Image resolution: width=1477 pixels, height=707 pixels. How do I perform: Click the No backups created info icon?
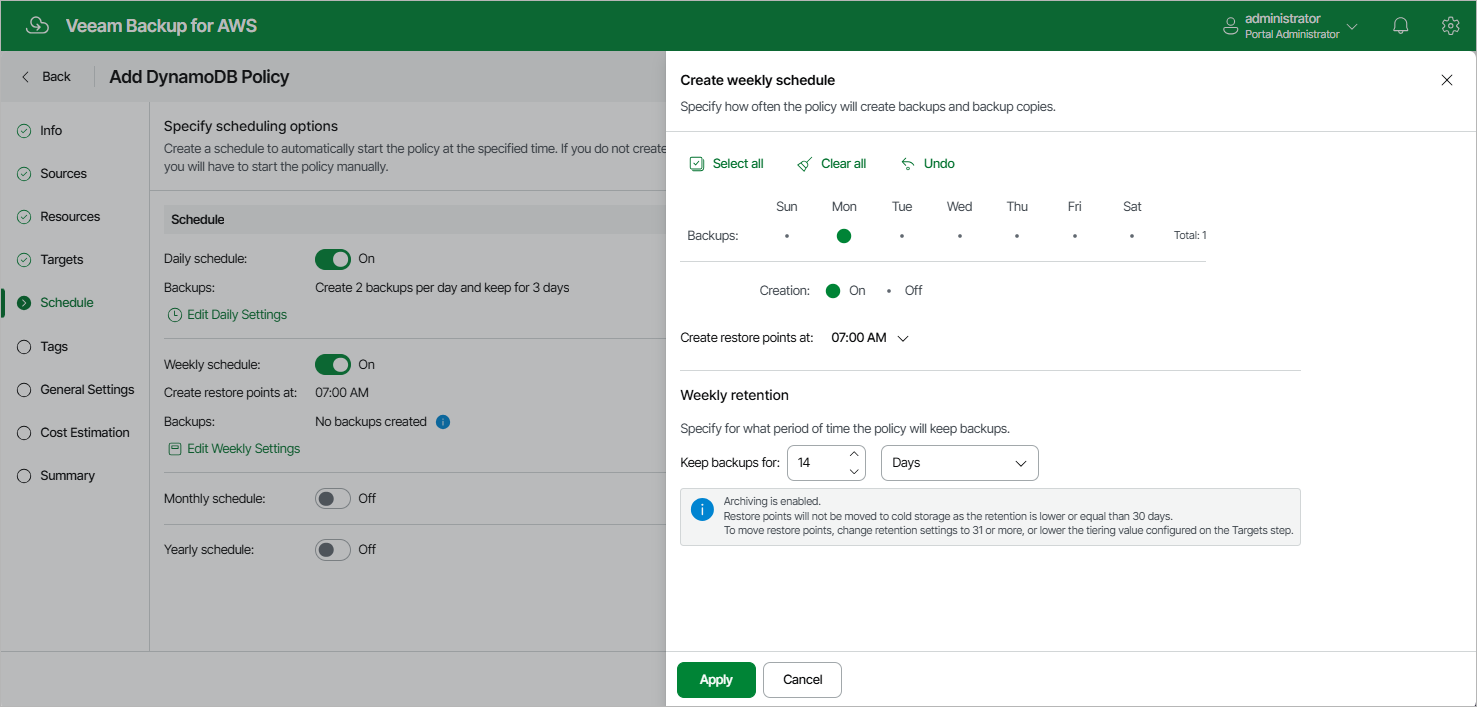pyautogui.click(x=443, y=422)
